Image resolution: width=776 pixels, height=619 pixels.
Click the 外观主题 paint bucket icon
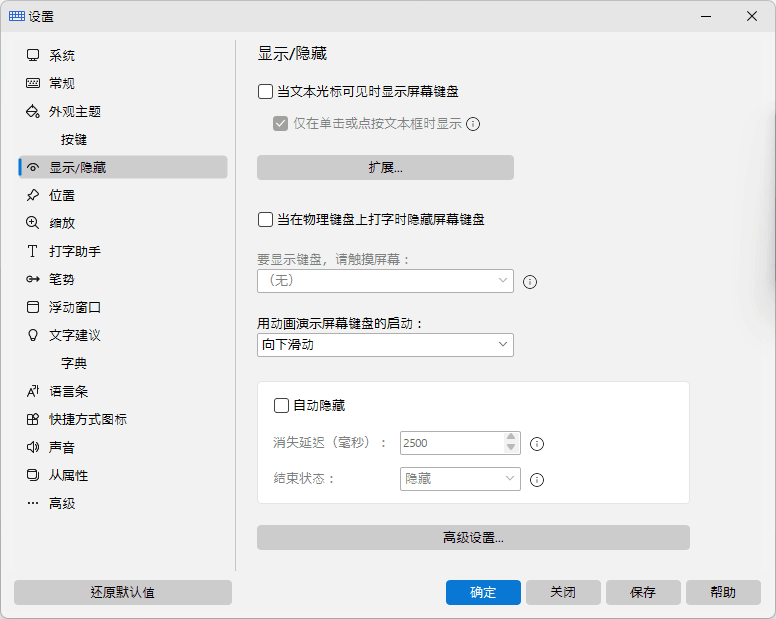click(x=33, y=111)
